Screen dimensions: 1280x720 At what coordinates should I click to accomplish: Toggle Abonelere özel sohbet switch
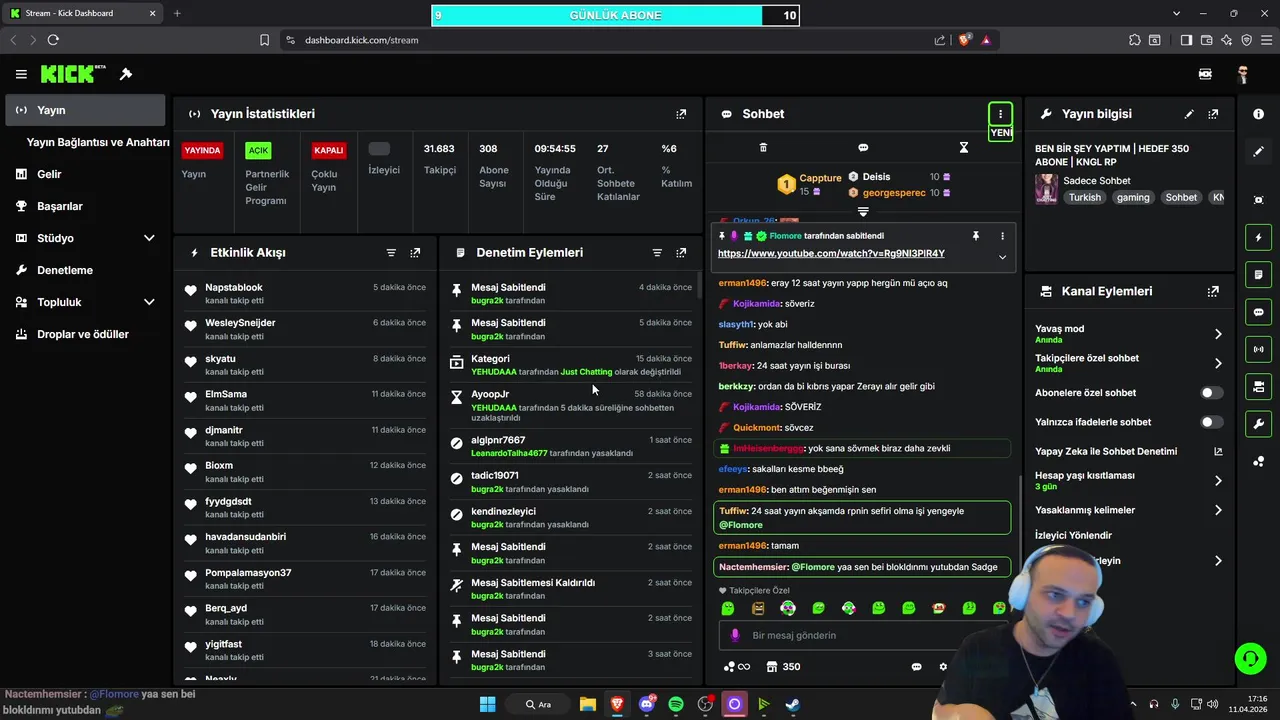click(1212, 393)
